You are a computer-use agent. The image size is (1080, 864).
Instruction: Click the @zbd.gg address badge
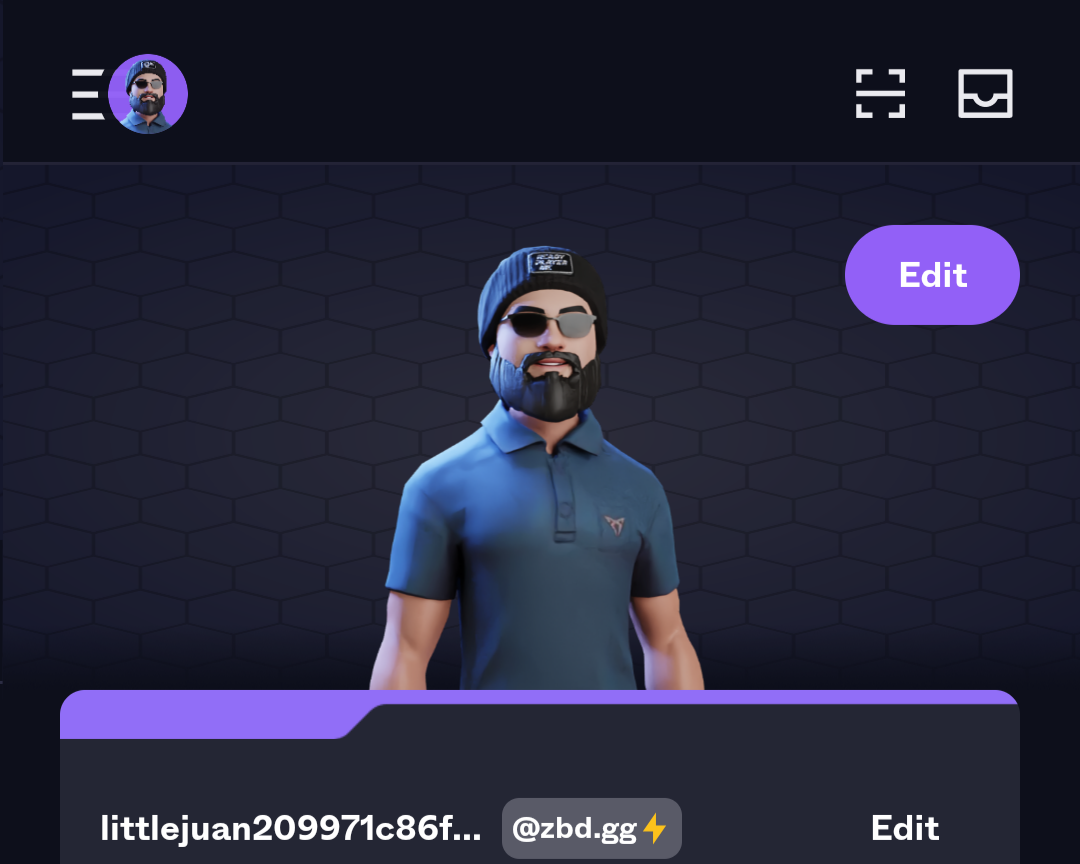pyautogui.click(x=592, y=828)
